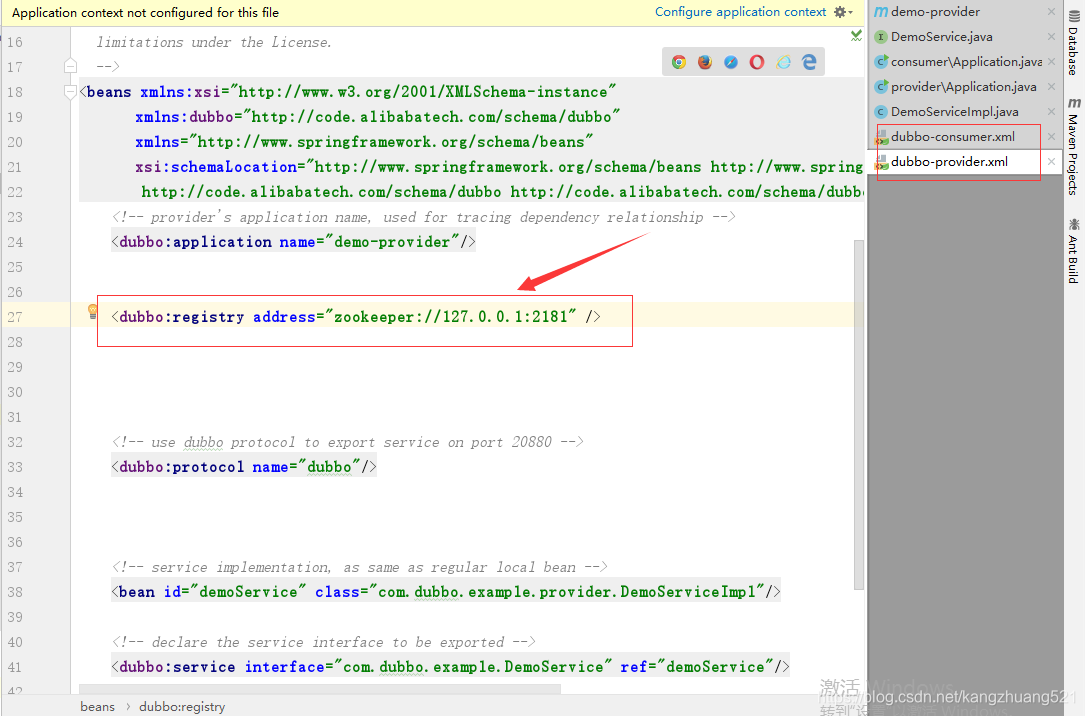Click the editor vertical scrollbar

(x=859, y=415)
